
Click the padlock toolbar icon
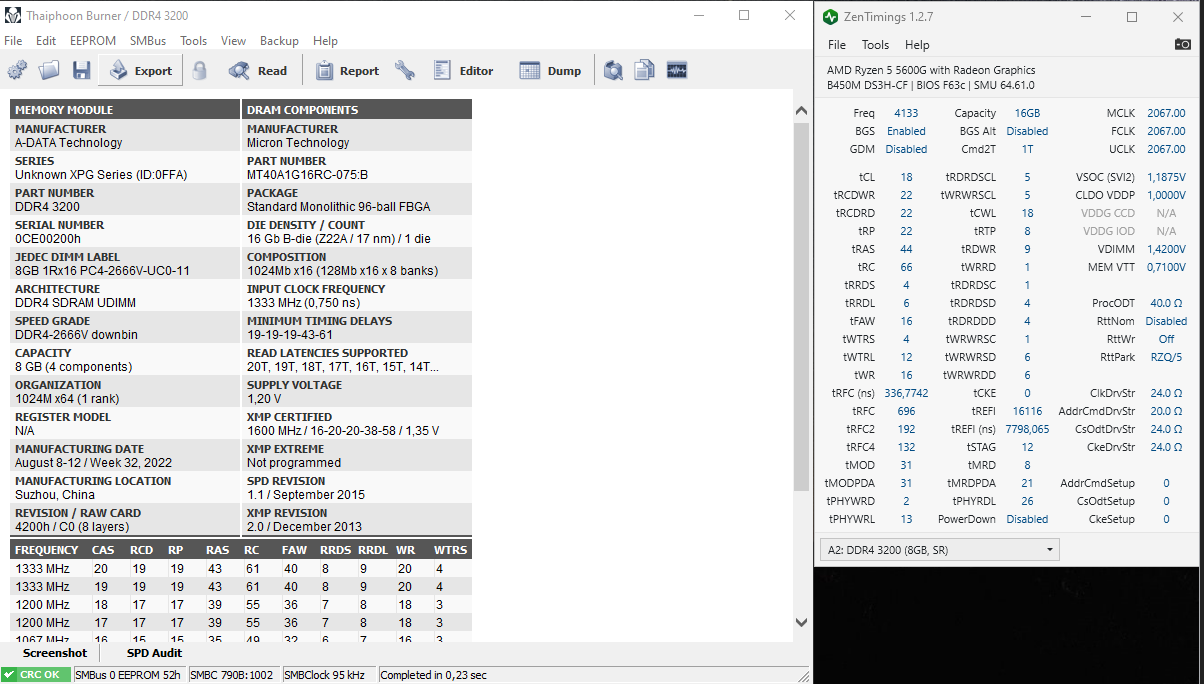tap(200, 70)
